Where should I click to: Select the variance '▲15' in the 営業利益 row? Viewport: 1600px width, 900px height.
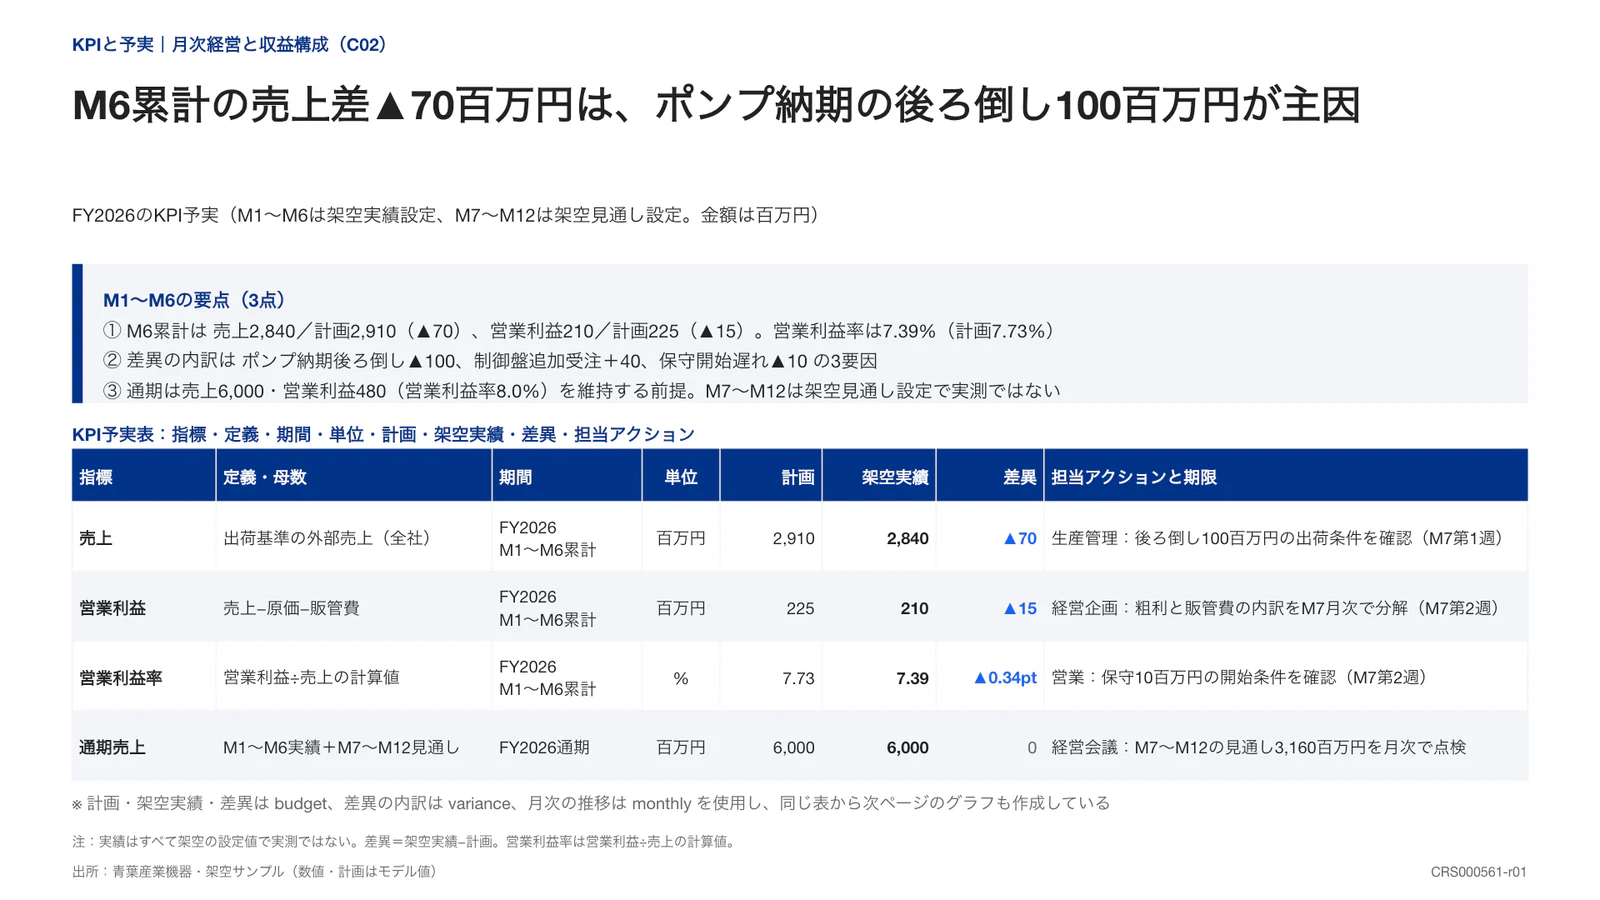(x=1019, y=608)
